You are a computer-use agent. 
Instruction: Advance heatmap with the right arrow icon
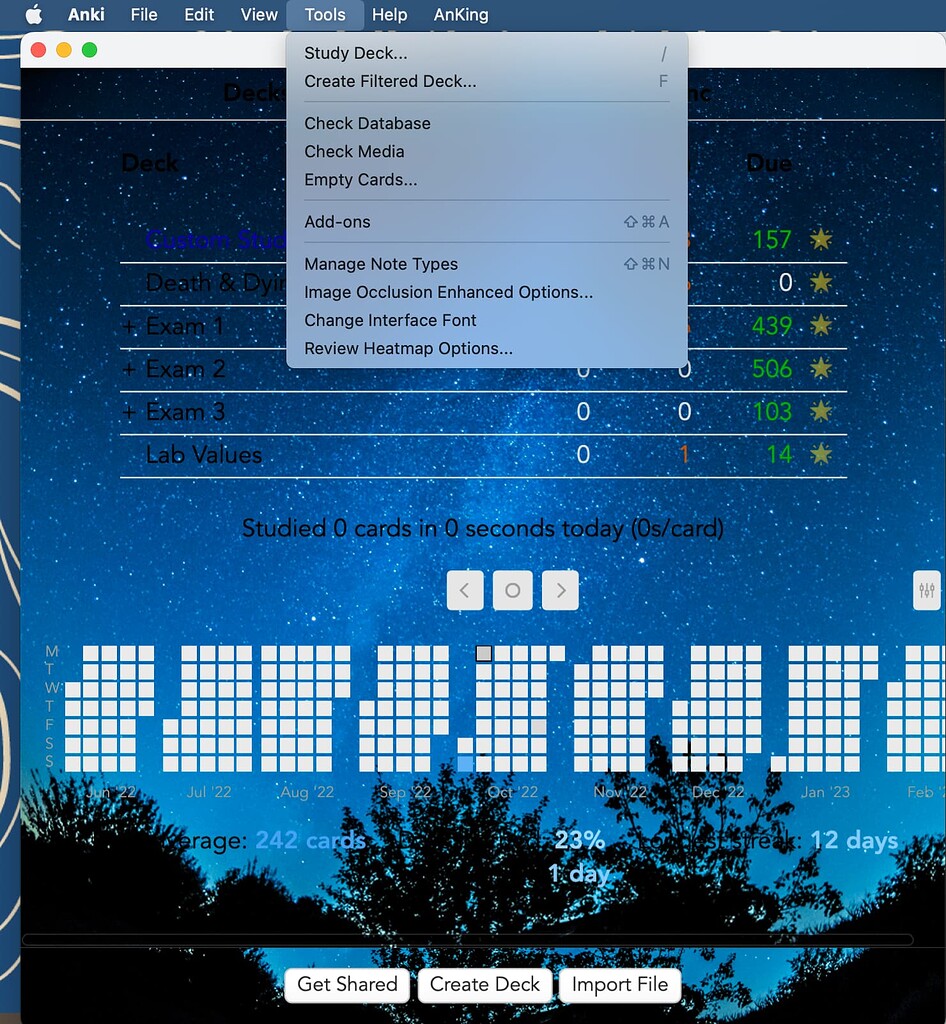click(560, 590)
